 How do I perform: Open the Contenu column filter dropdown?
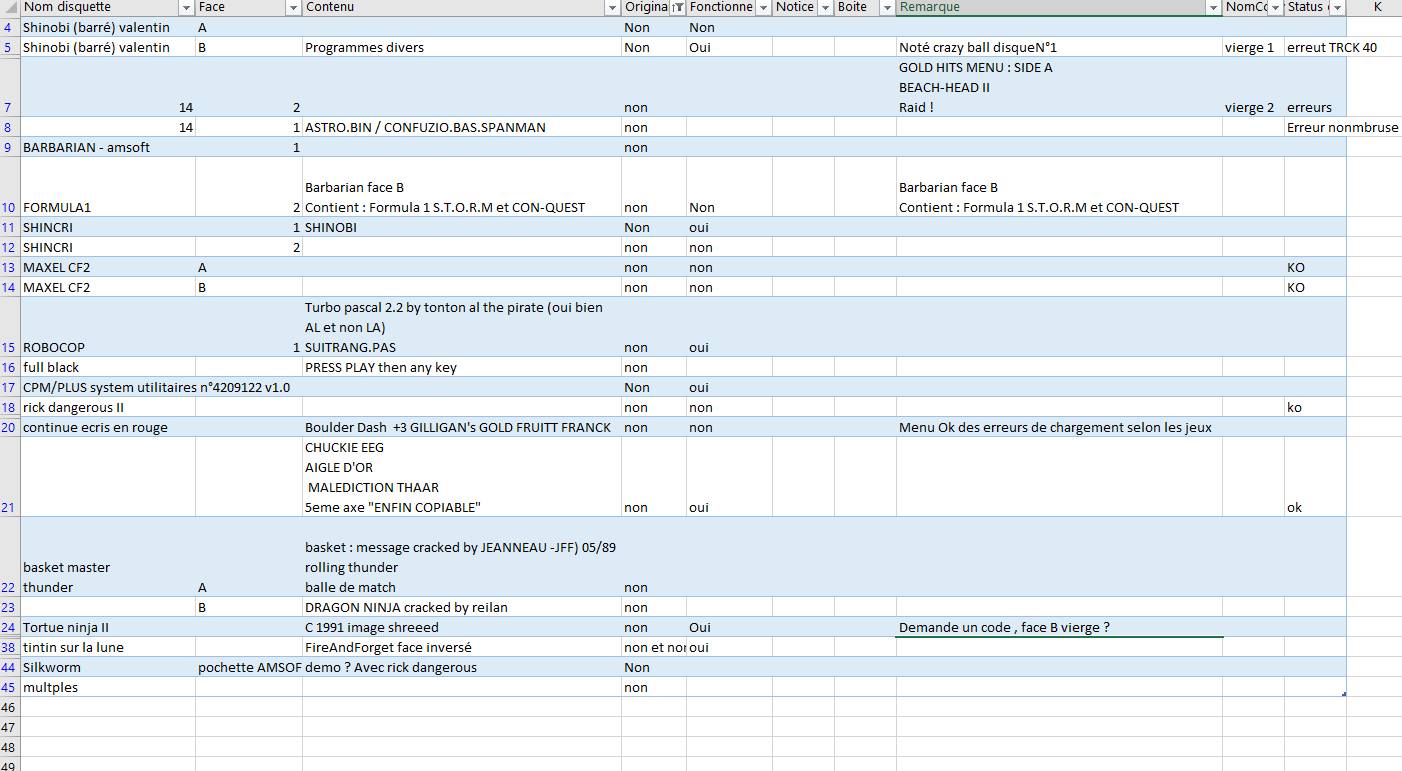[612, 8]
